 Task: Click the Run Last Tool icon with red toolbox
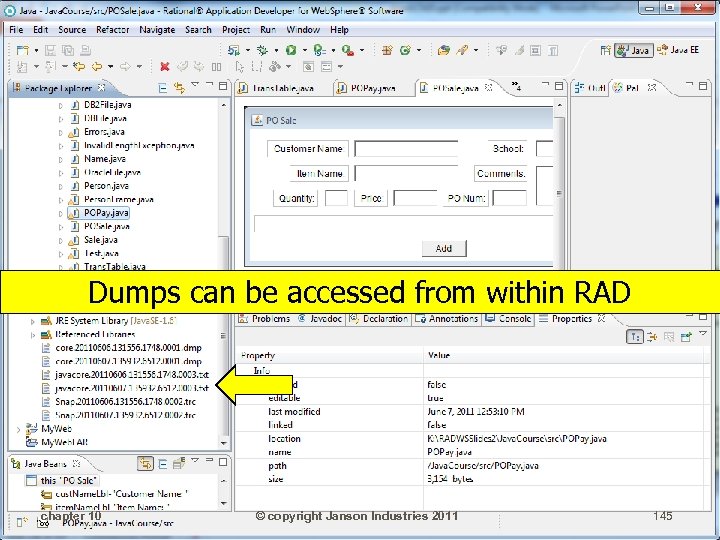[x=348, y=50]
